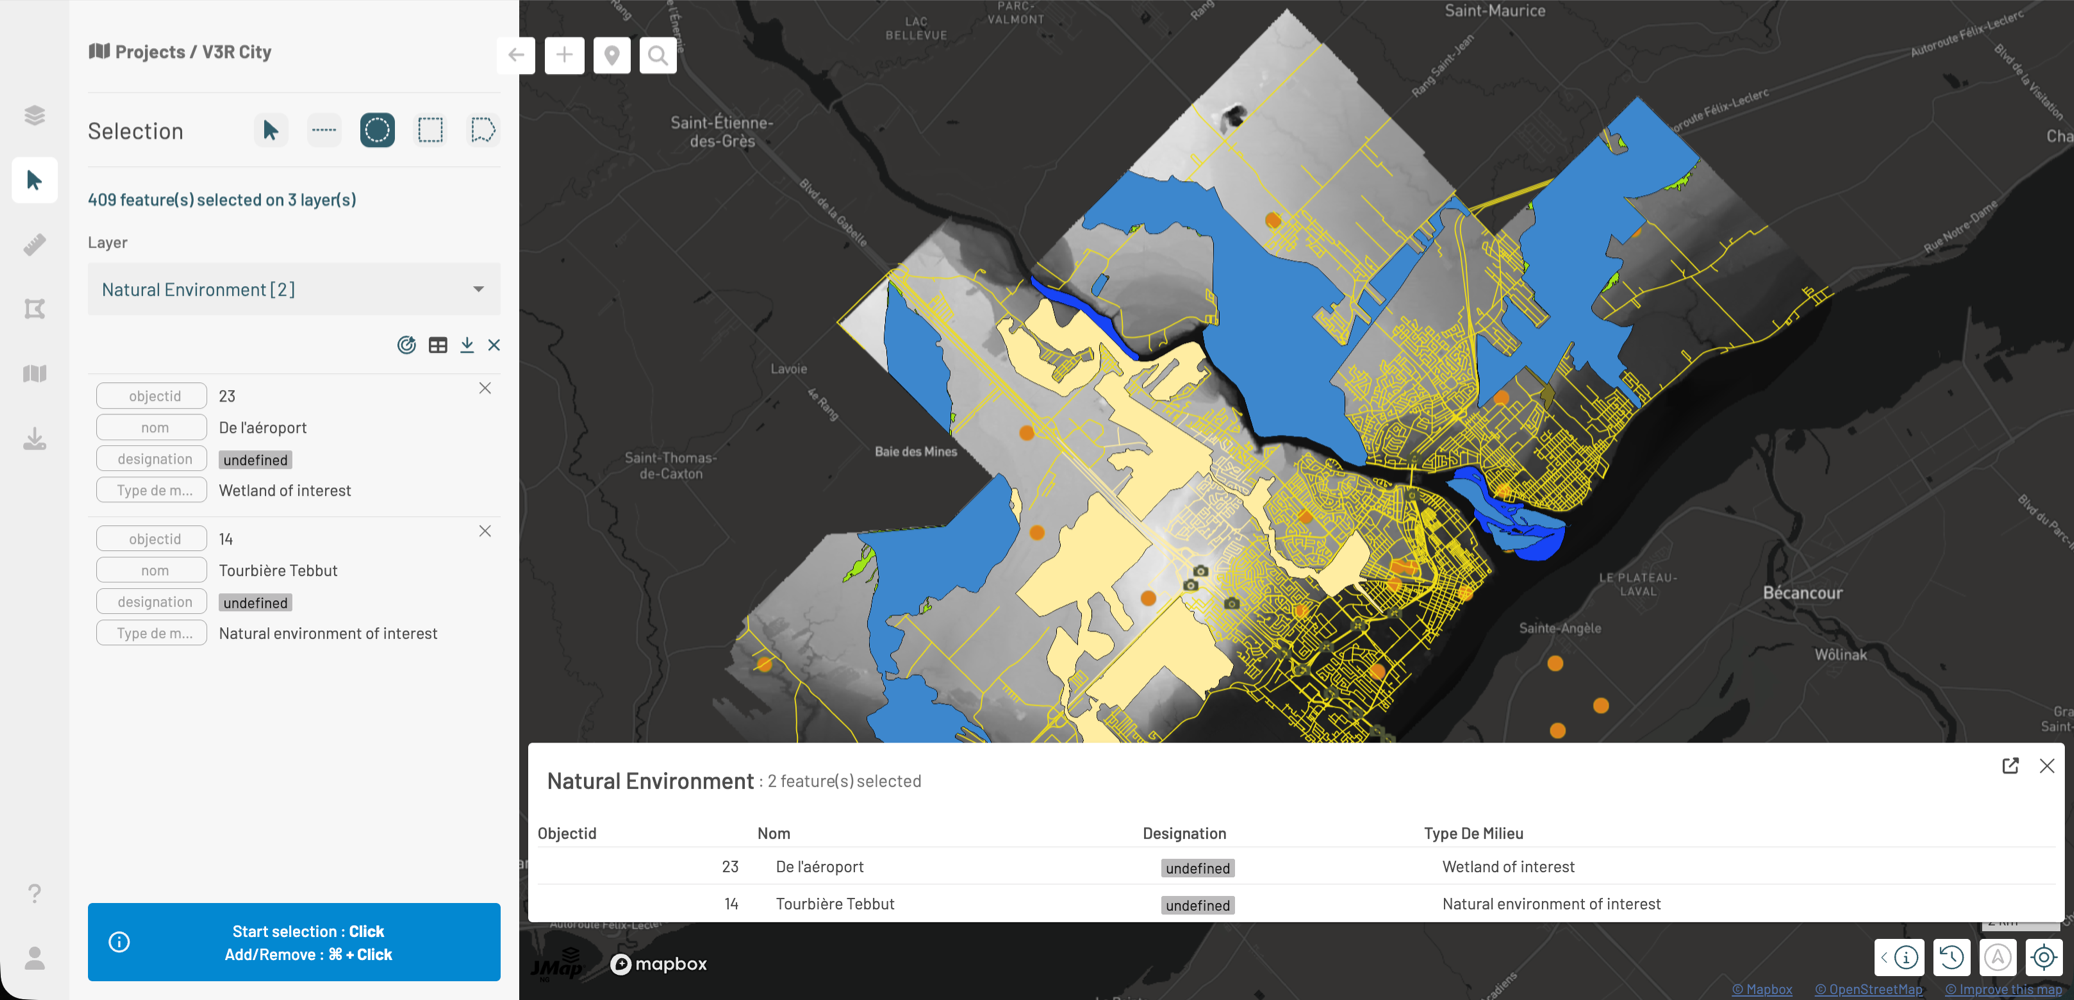Open the Layers panel in sidebar
Screen dimensions: 2074x1000
tap(35, 115)
